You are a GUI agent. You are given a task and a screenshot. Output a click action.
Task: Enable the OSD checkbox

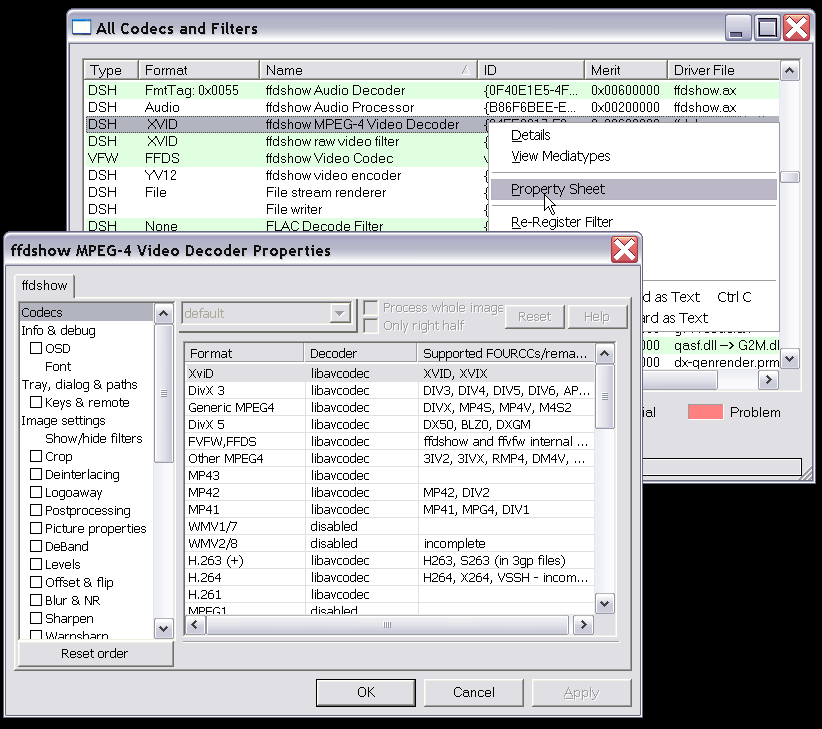pos(36,348)
